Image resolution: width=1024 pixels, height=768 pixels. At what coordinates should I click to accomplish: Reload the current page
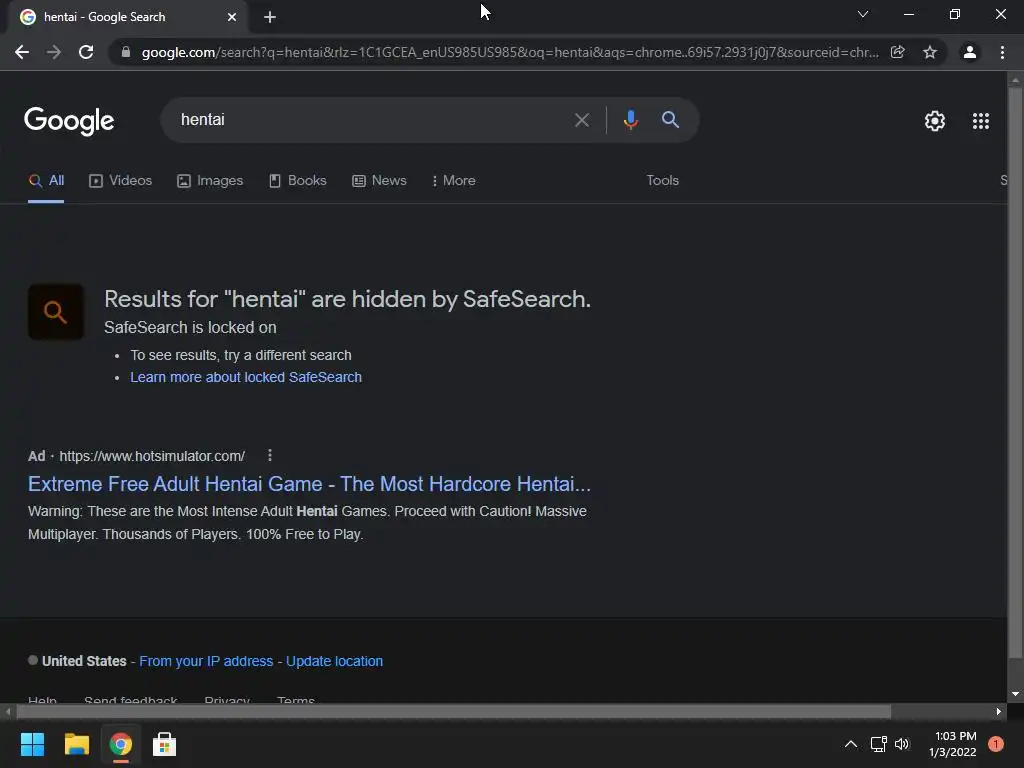point(86,52)
